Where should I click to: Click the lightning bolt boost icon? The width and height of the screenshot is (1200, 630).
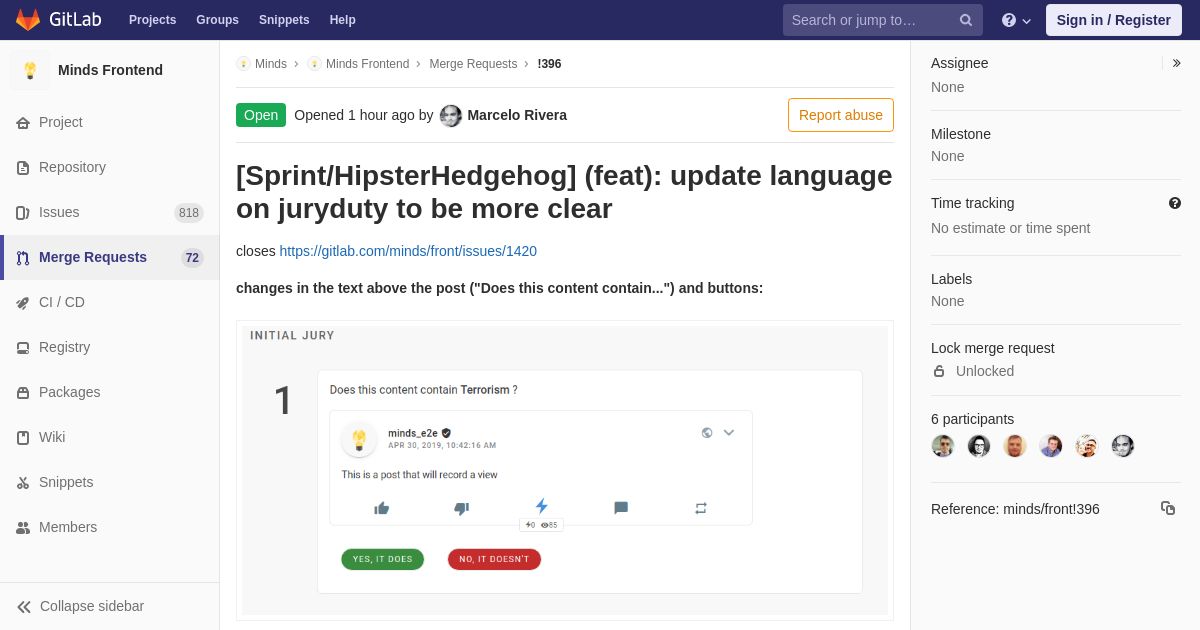[x=541, y=506]
